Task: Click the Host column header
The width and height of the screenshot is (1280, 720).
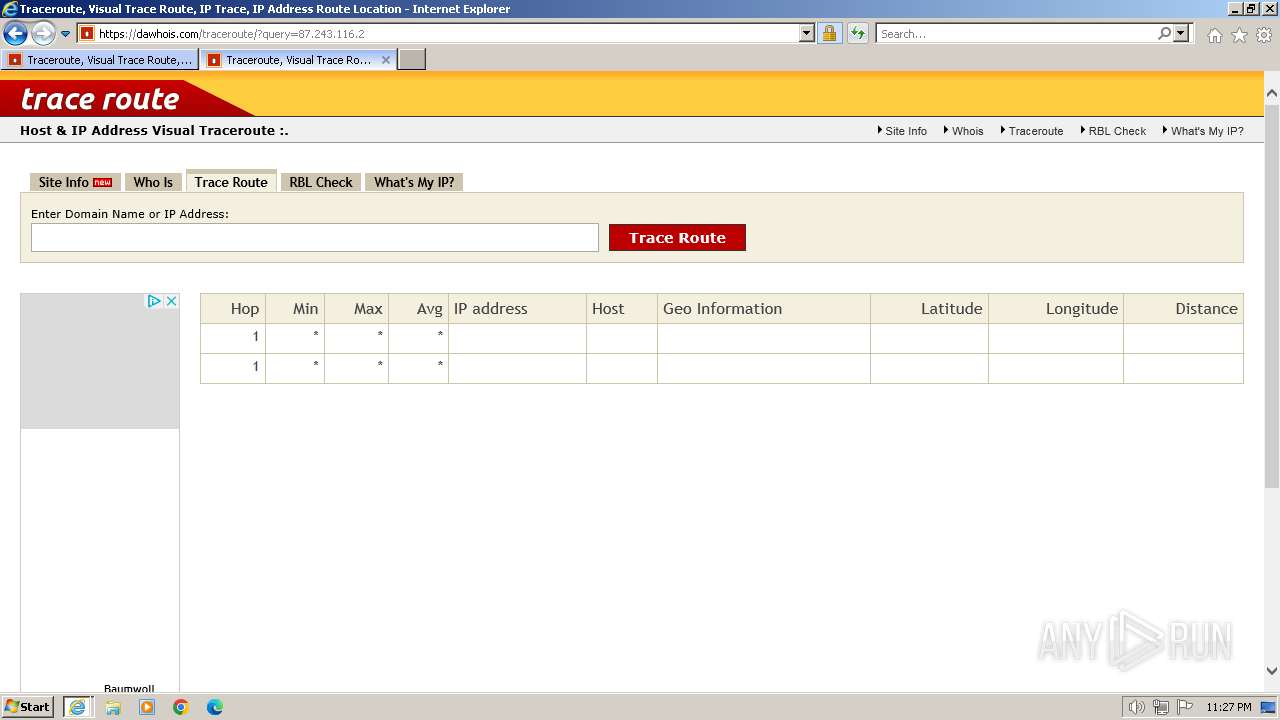Action: click(x=622, y=309)
